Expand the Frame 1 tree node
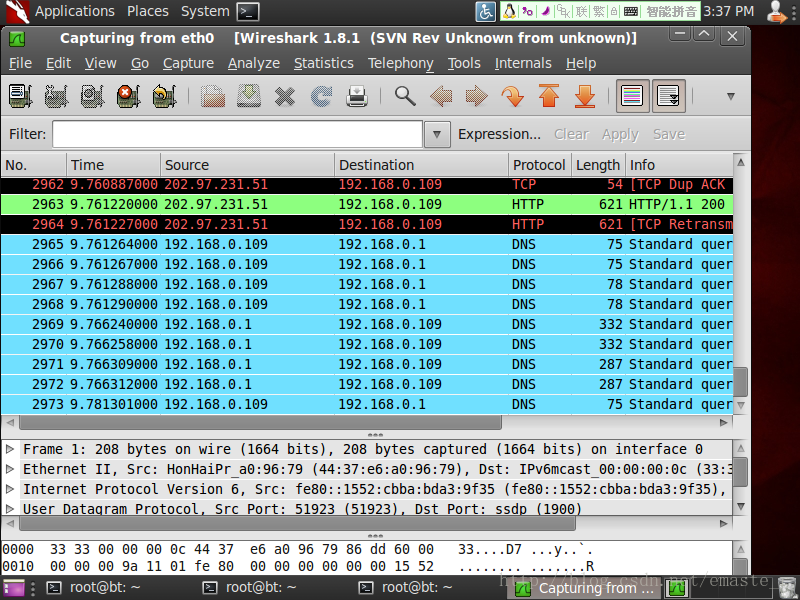800x600 pixels. pos(10,449)
